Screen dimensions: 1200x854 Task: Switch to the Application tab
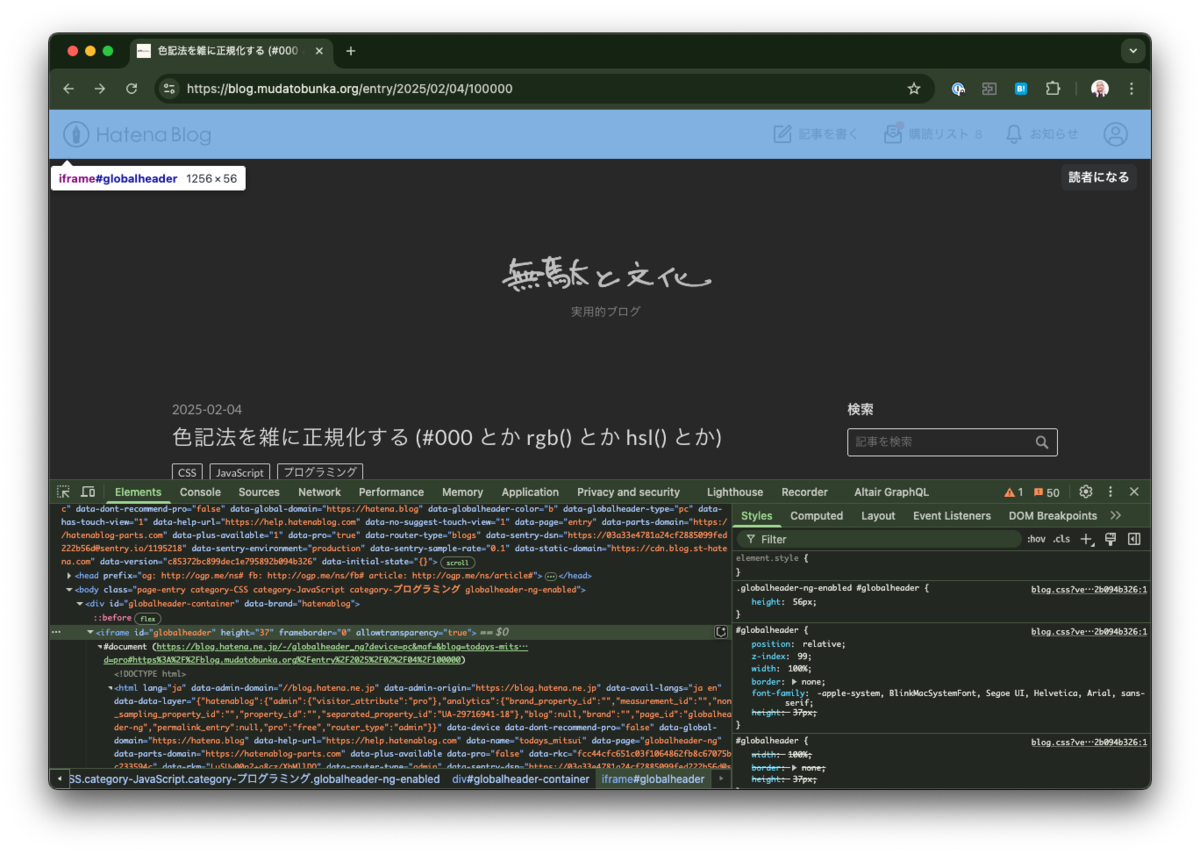click(530, 492)
